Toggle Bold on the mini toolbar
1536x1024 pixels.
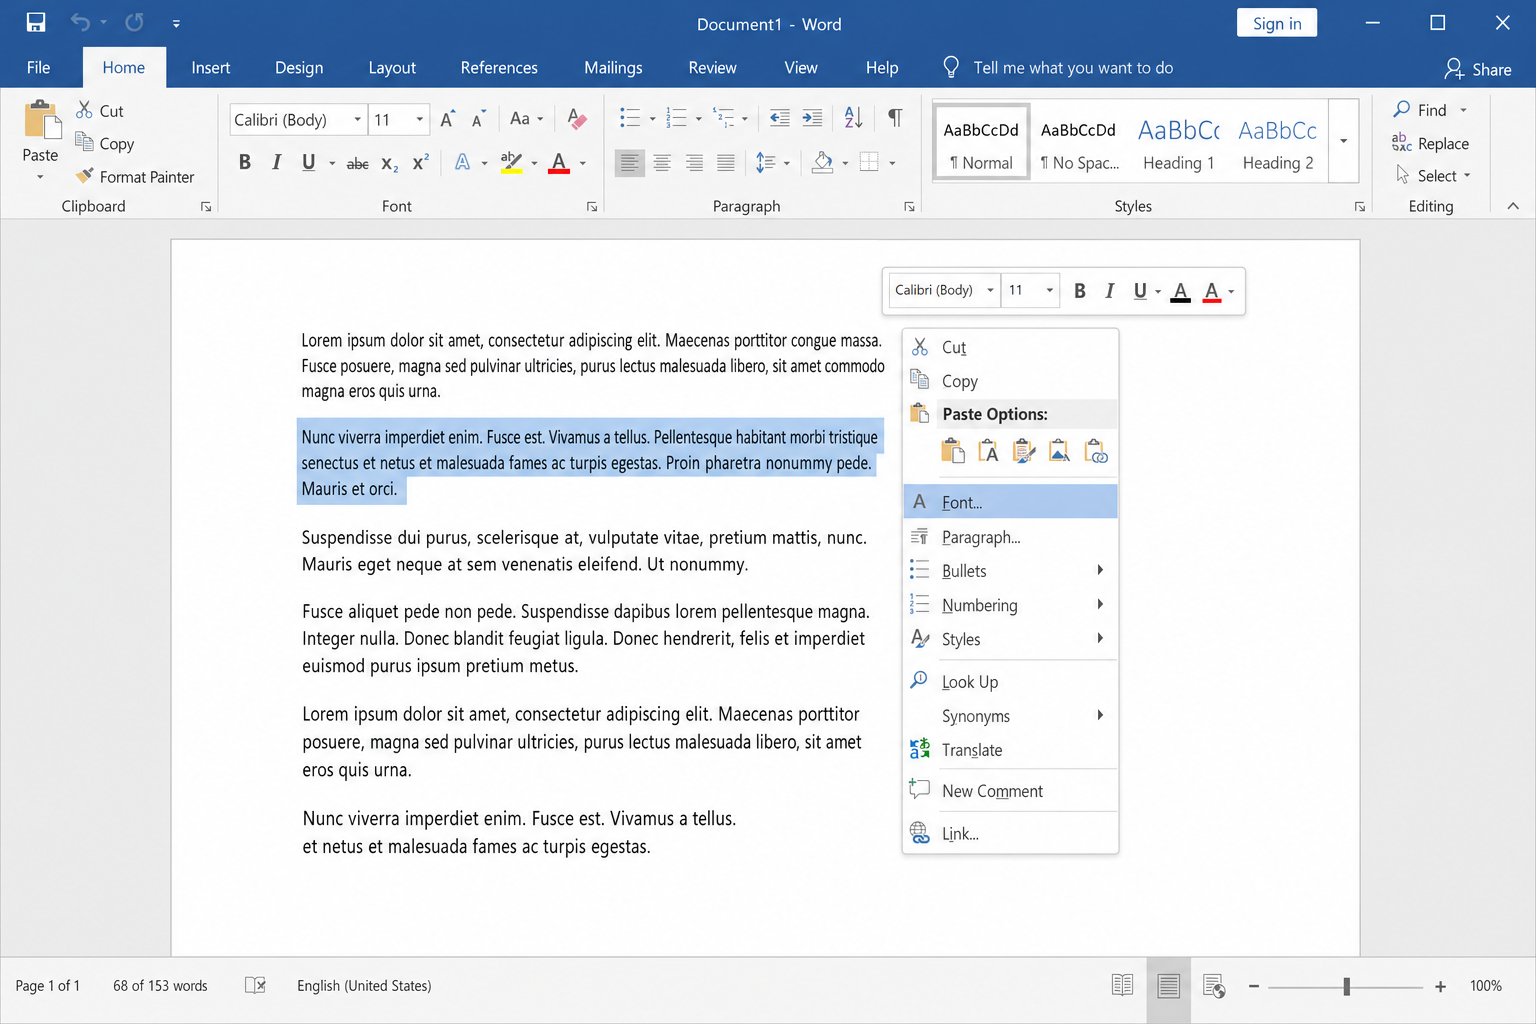coord(1080,291)
